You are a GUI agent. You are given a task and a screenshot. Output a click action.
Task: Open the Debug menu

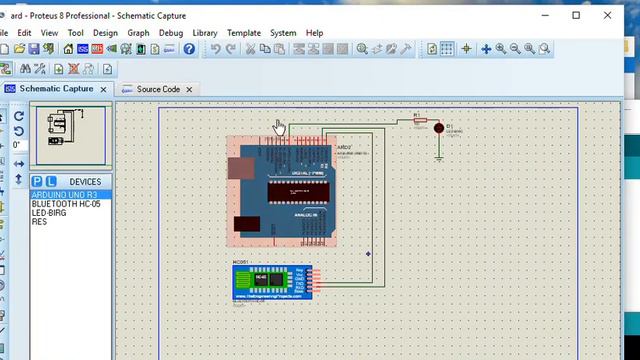tap(171, 33)
